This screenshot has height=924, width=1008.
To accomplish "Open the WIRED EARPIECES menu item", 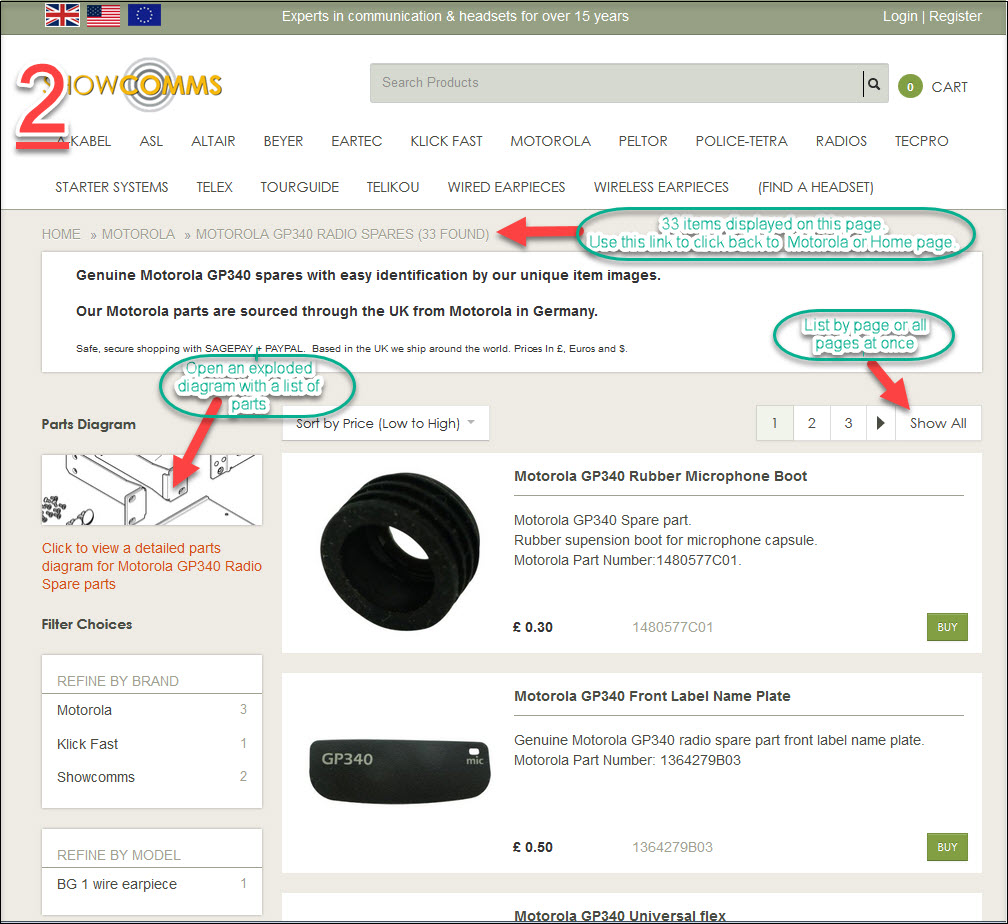I will pyautogui.click(x=507, y=187).
